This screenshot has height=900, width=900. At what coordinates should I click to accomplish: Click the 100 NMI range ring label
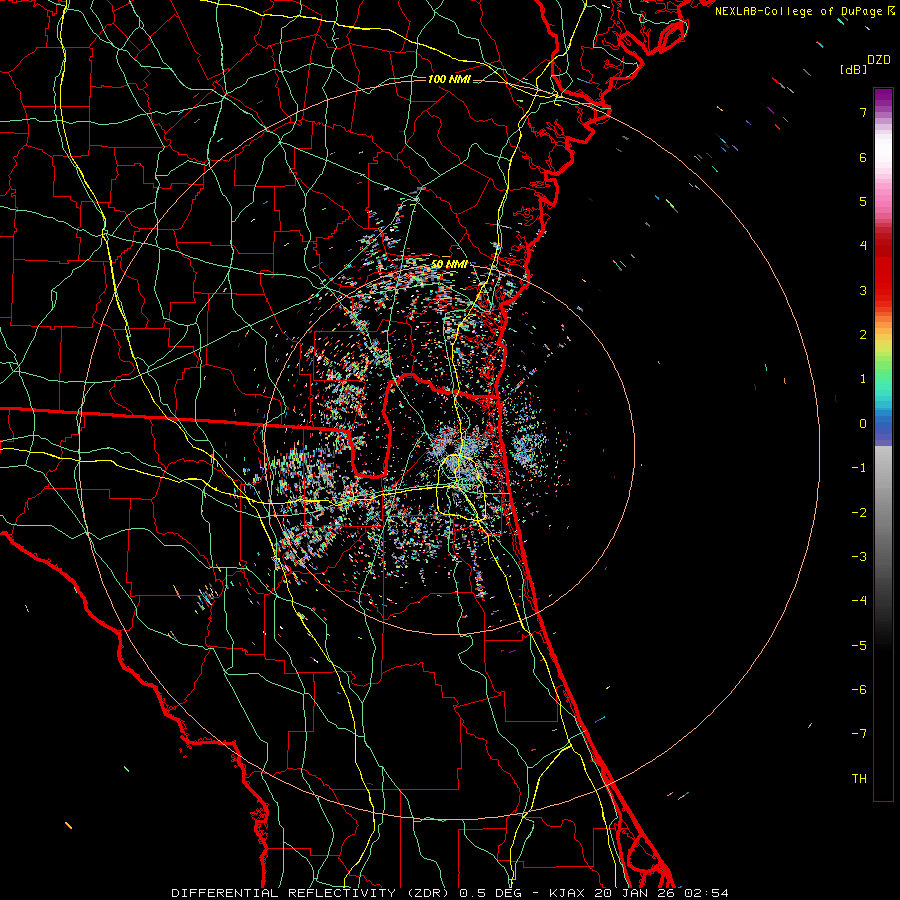[x=449, y=79]
